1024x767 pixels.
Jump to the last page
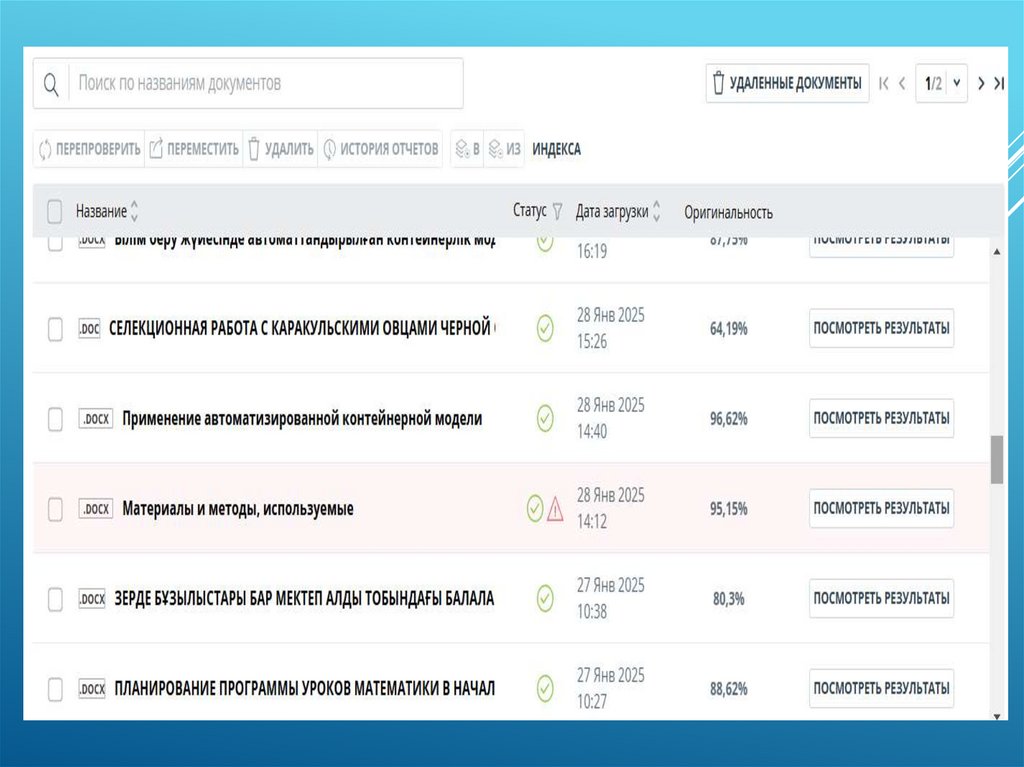click(999, 84)
